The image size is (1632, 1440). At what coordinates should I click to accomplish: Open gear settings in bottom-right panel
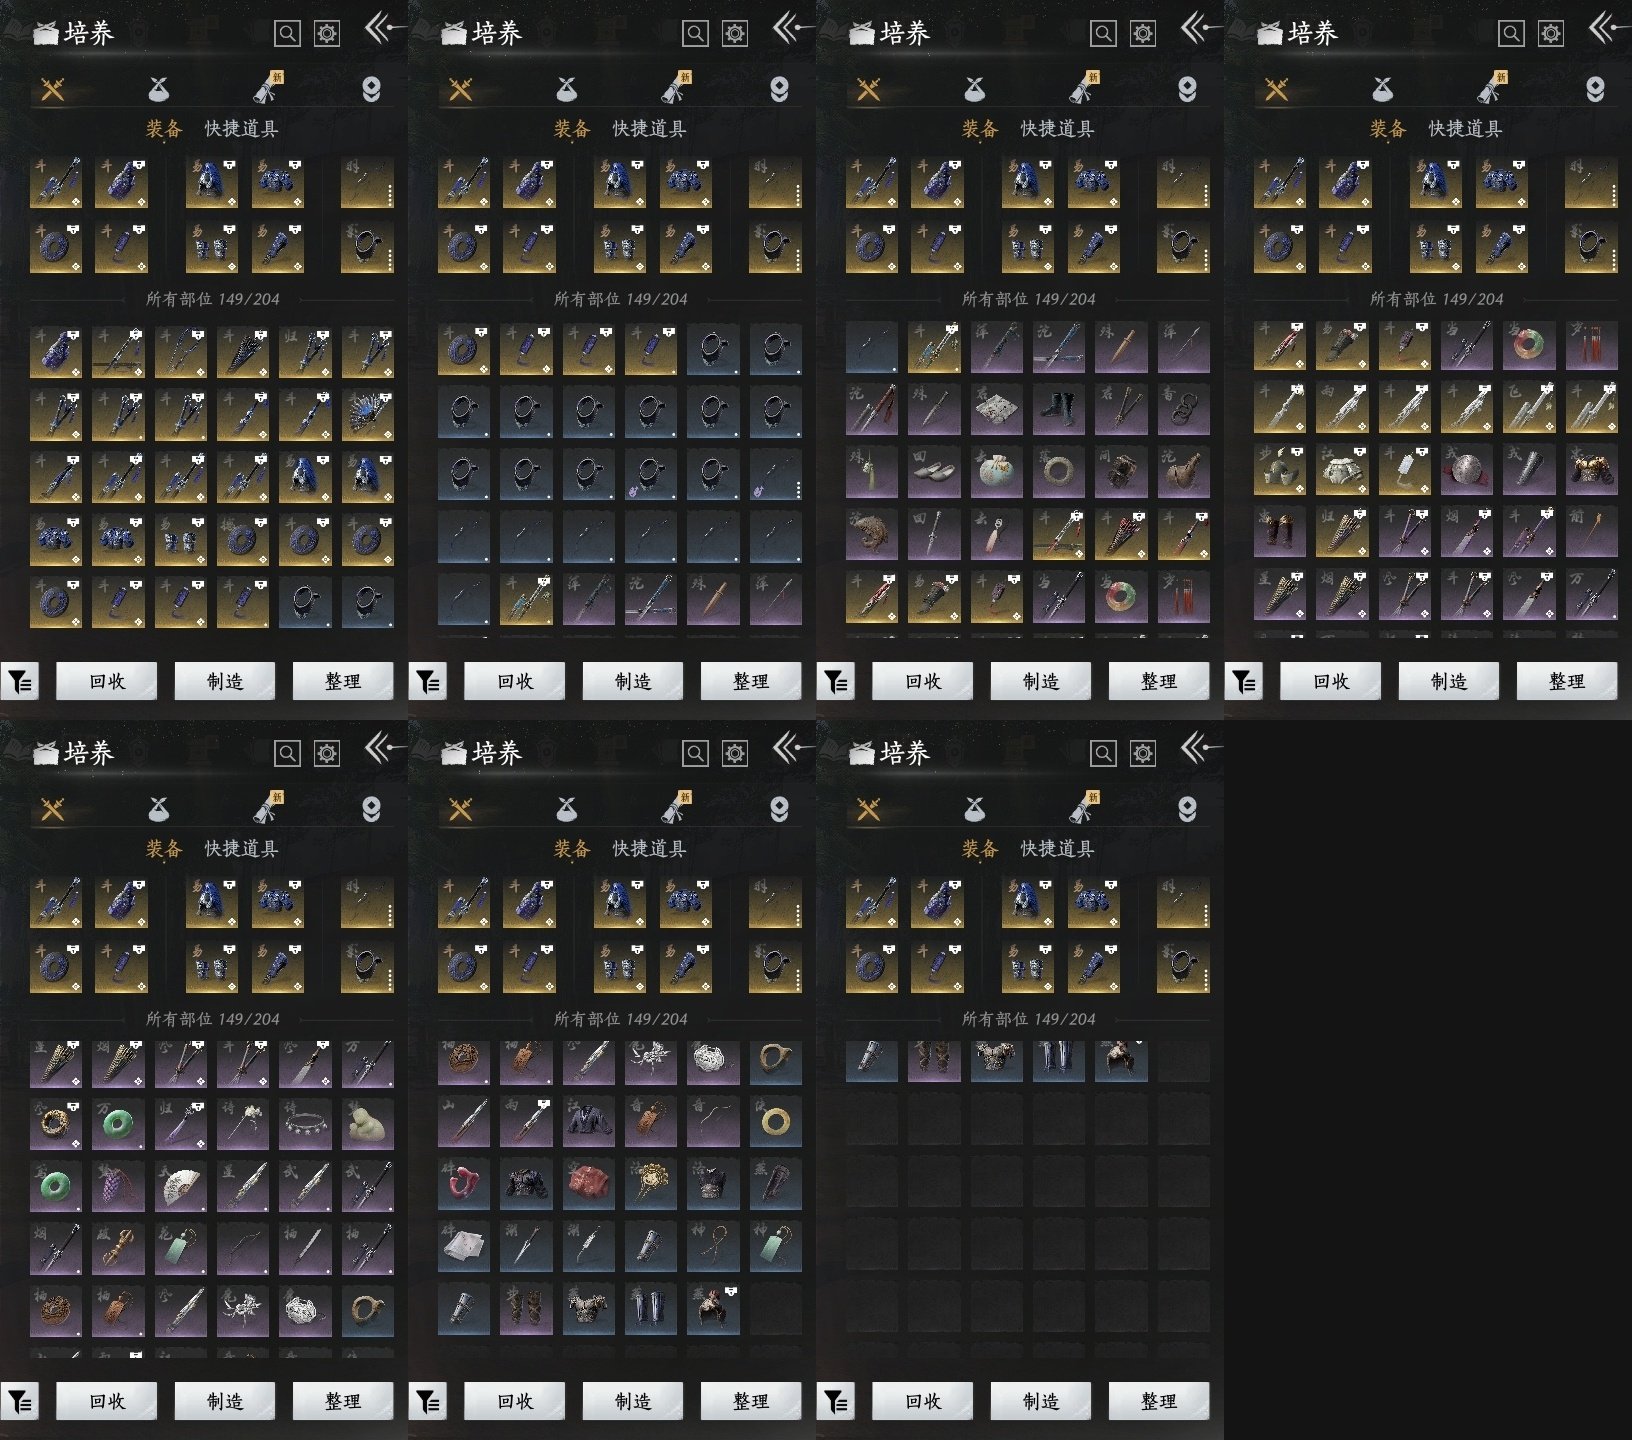(1142, 753)
